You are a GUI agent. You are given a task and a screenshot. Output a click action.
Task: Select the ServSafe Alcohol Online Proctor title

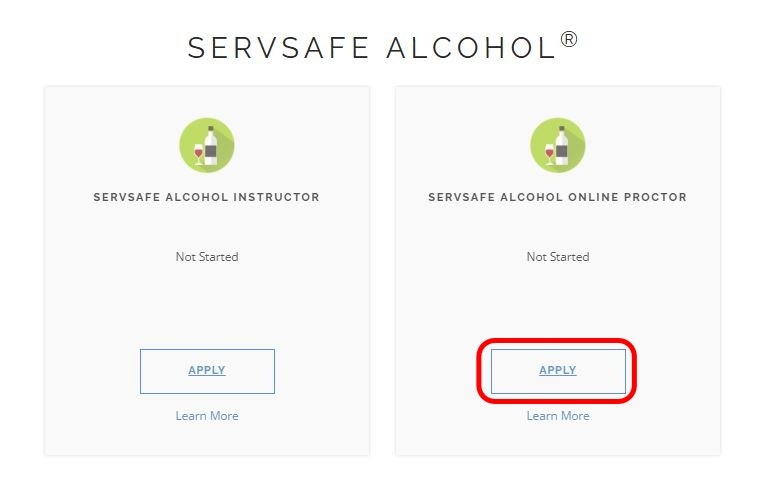pyautogui.click(x=558, y=198)
